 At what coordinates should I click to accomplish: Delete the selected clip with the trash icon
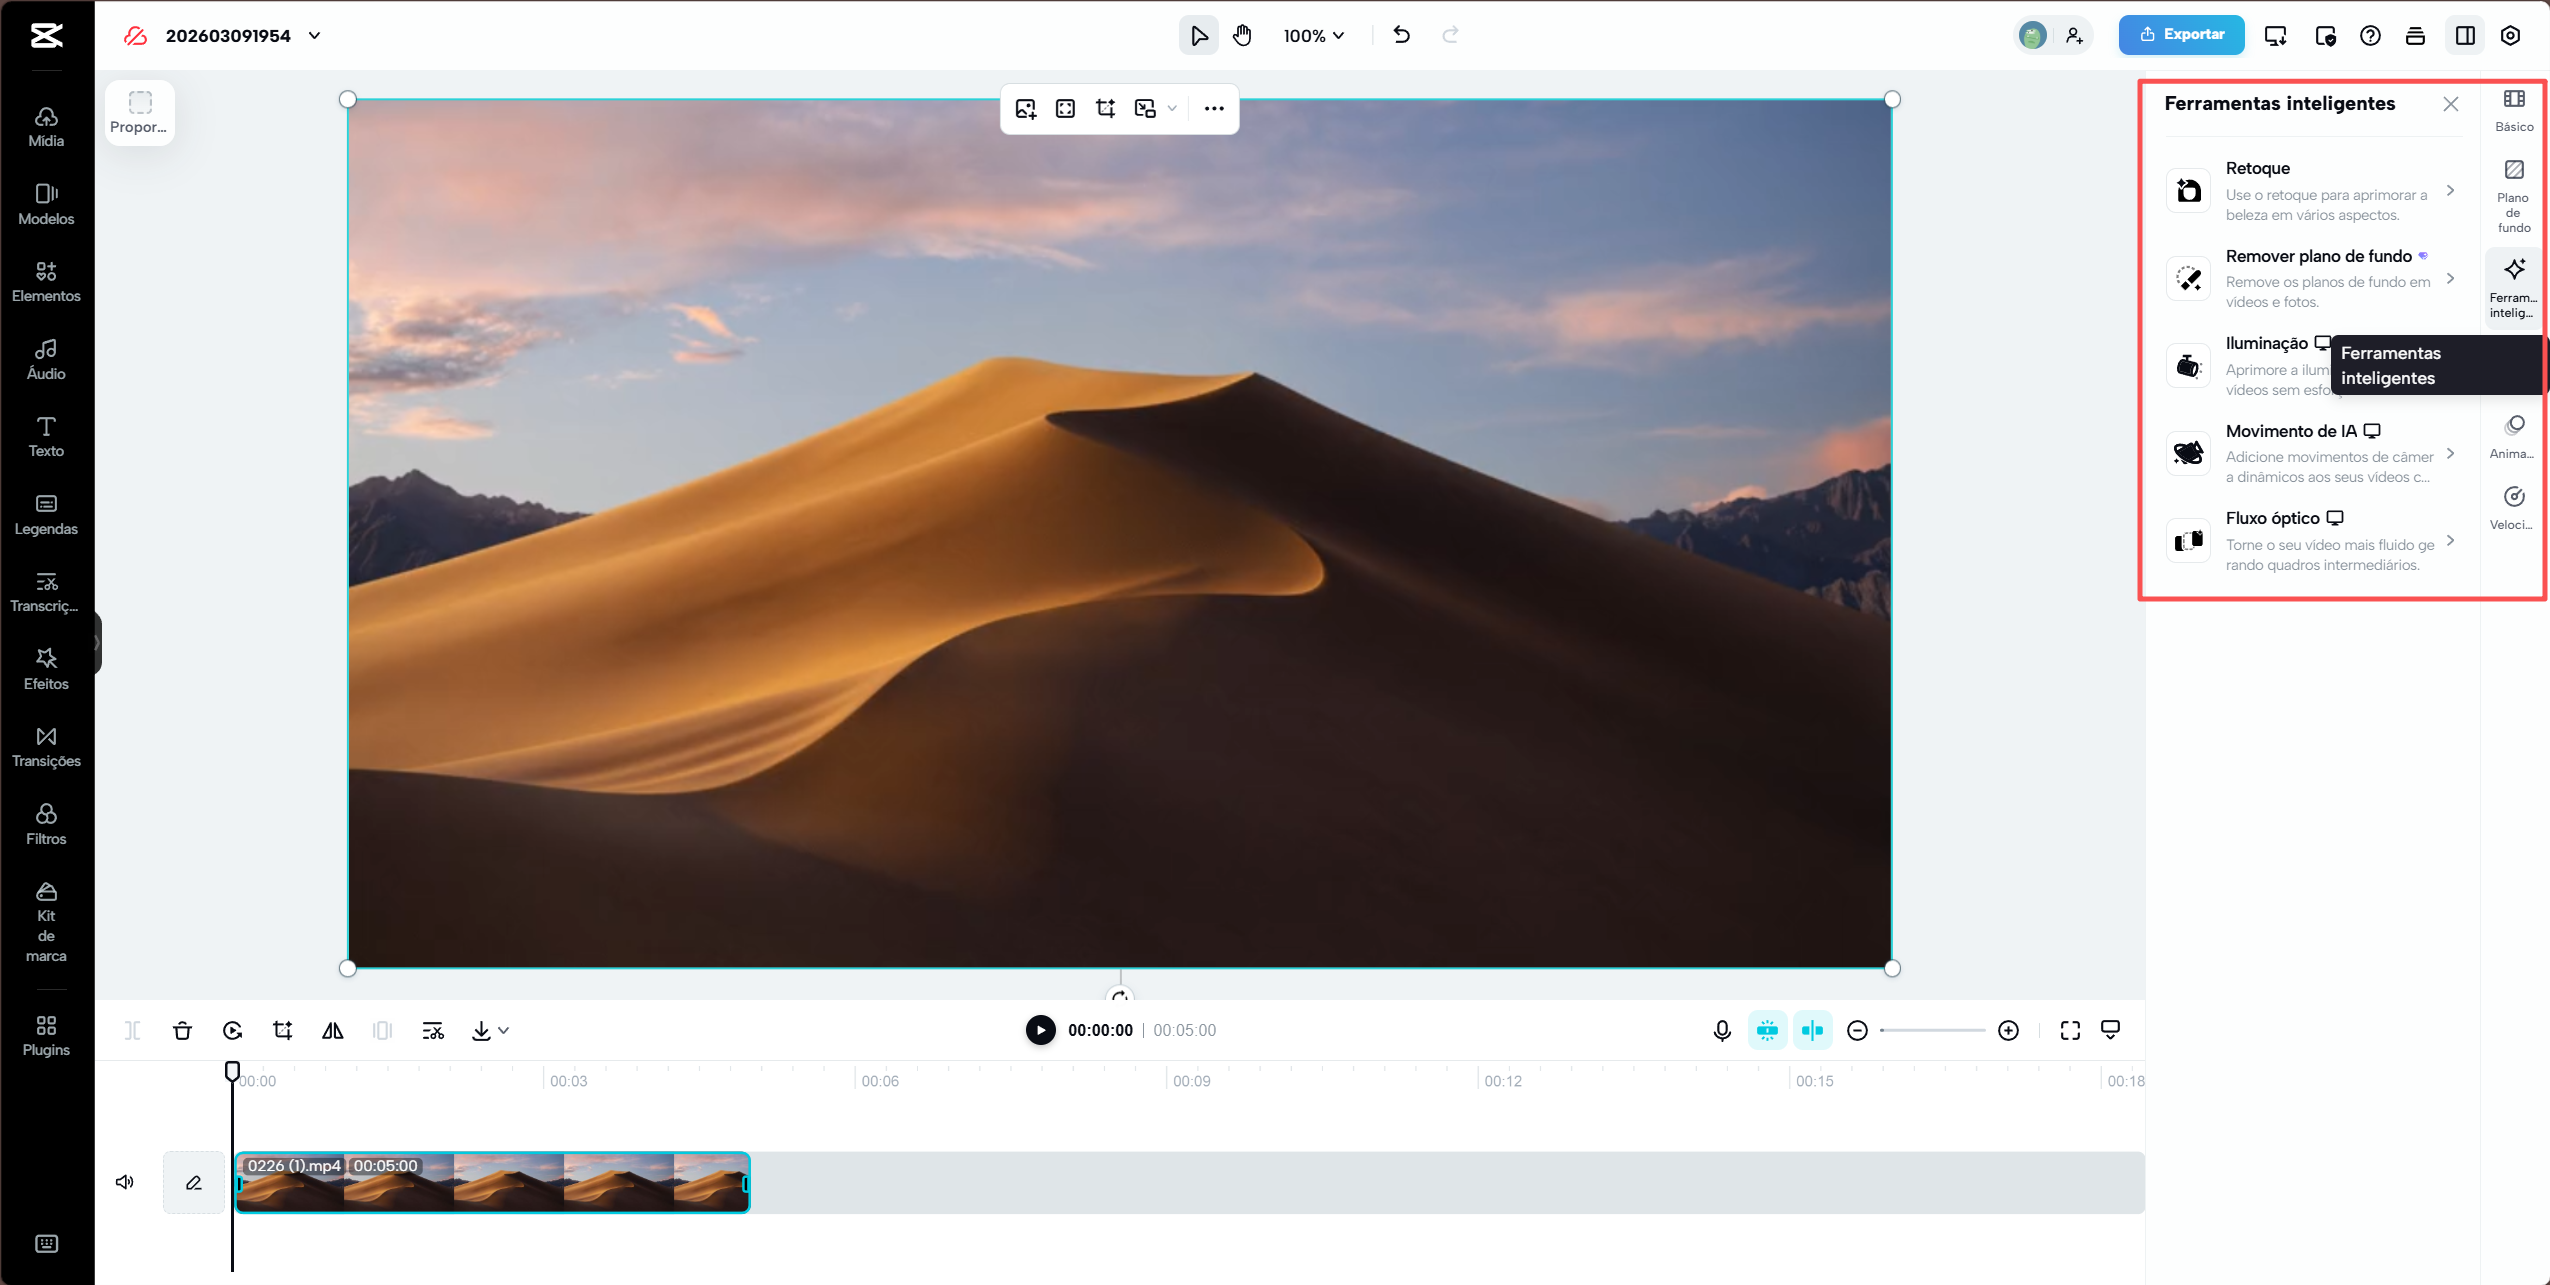[182, 1030]
